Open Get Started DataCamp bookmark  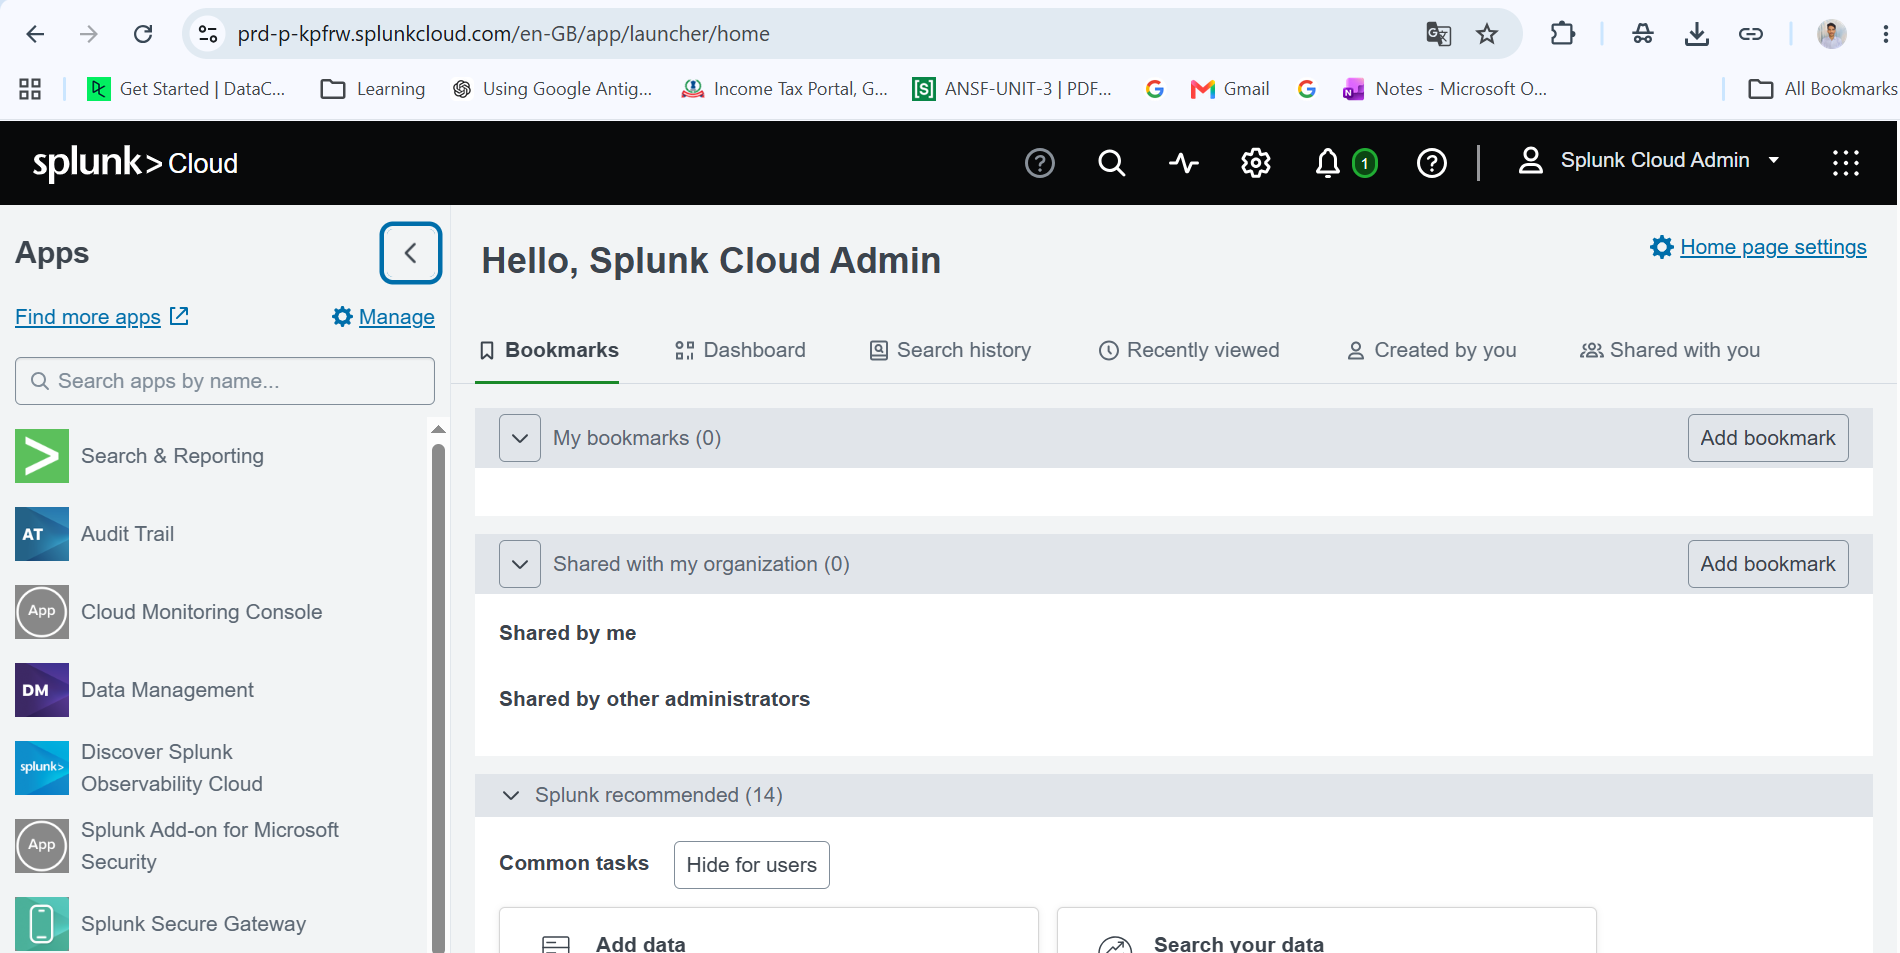click(x=187, y=89)
